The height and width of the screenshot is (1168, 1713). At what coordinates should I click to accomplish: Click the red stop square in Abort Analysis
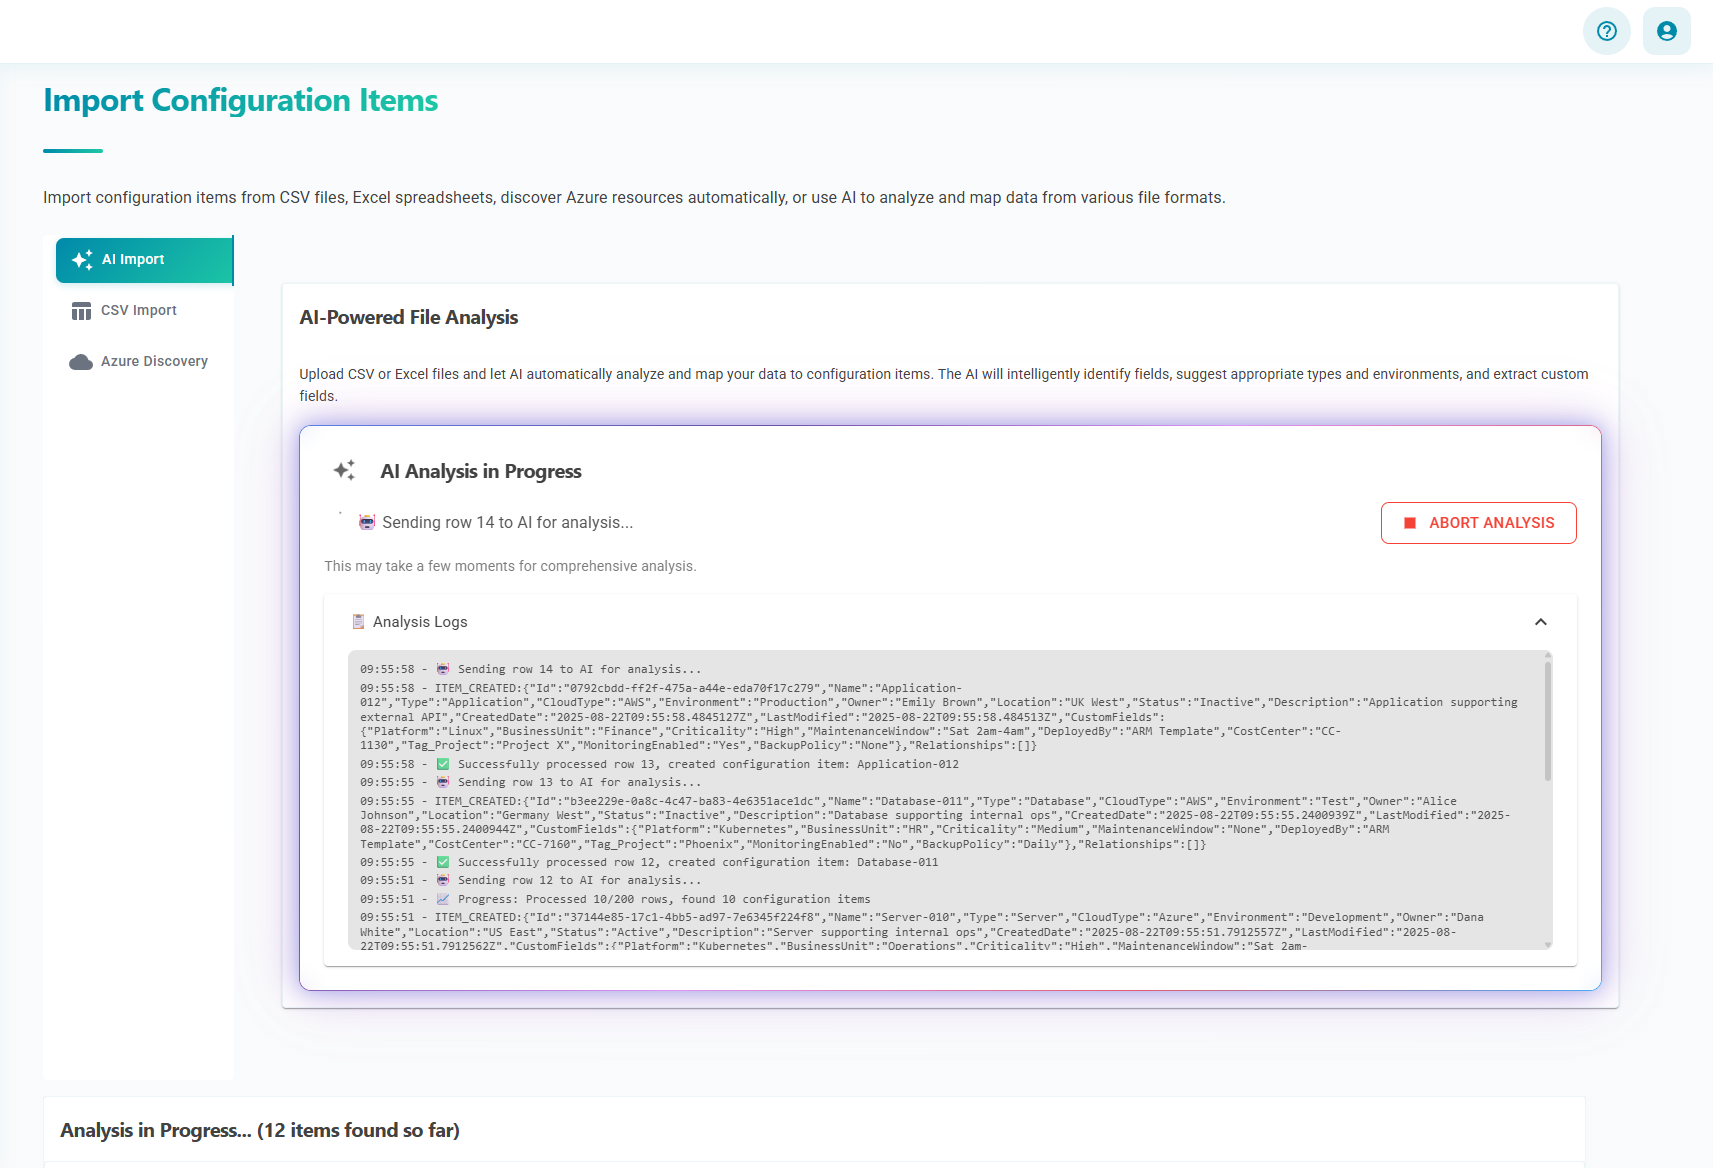click(1410, 523)
